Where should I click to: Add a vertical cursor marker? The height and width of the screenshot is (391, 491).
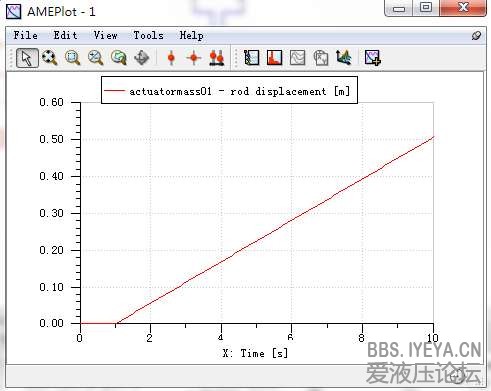click(x=171, y=58)
